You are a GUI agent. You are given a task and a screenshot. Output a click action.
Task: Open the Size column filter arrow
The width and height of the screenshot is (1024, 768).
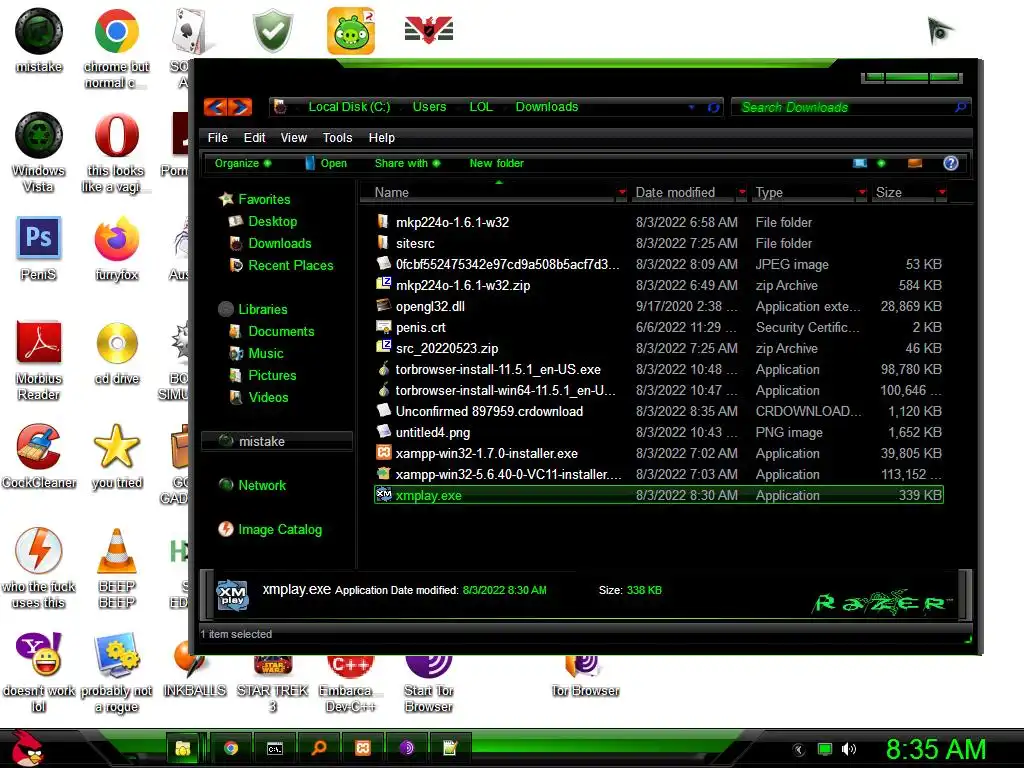pyautogui.click(x=942, y=192)
